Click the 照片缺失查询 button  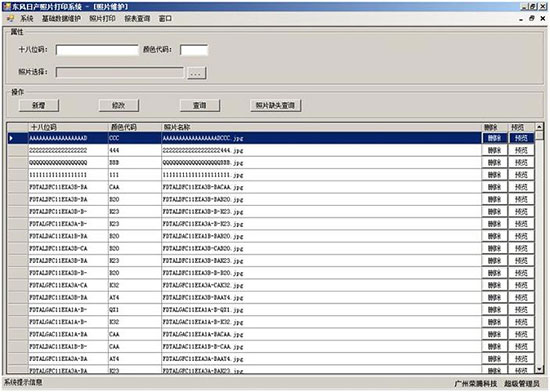(x=275, y=105)
